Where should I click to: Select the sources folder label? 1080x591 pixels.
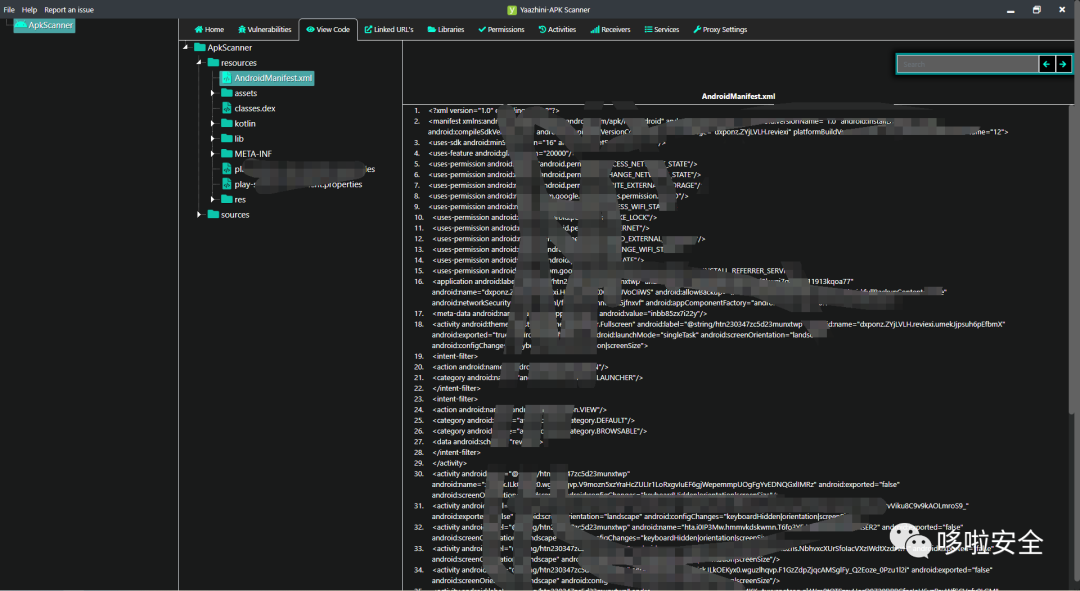[x=235, y=215]
